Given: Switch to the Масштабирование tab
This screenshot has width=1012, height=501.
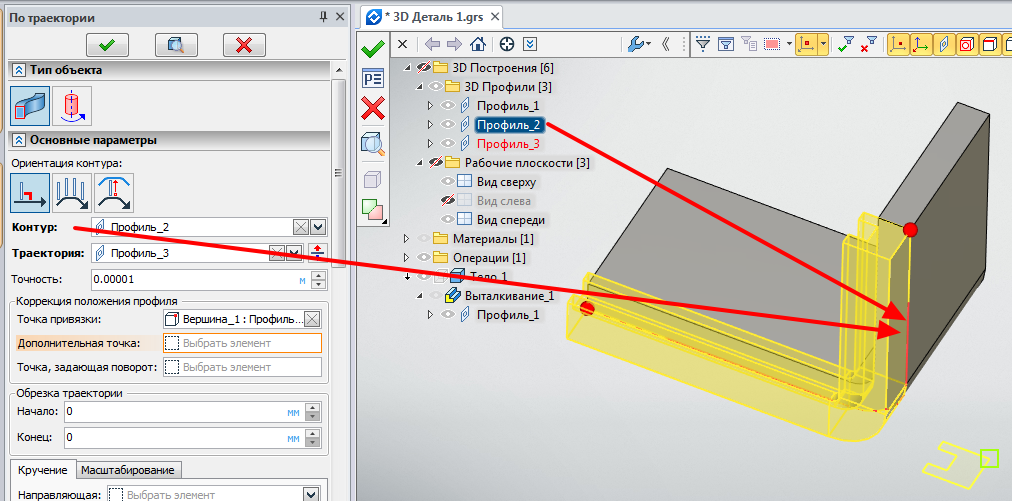Looking at the screenshot, I should pyautogui.click(x=127, y=470).
